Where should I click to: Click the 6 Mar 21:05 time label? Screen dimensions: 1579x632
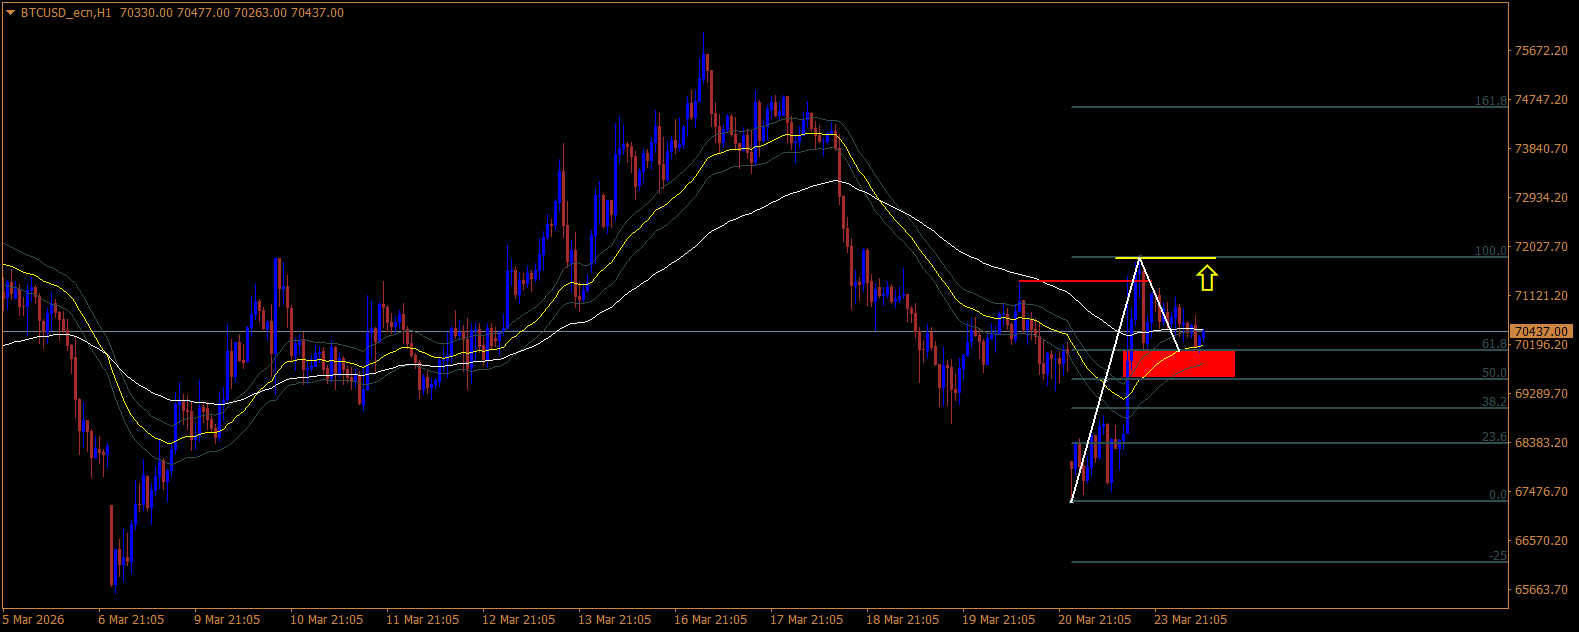(x=131, y=620)
